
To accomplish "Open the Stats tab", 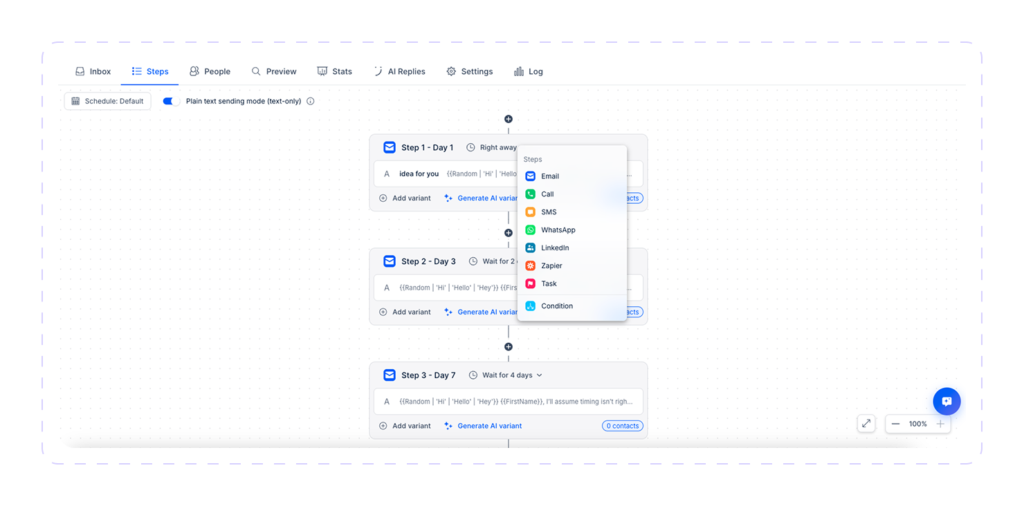I will coord(334,71).
